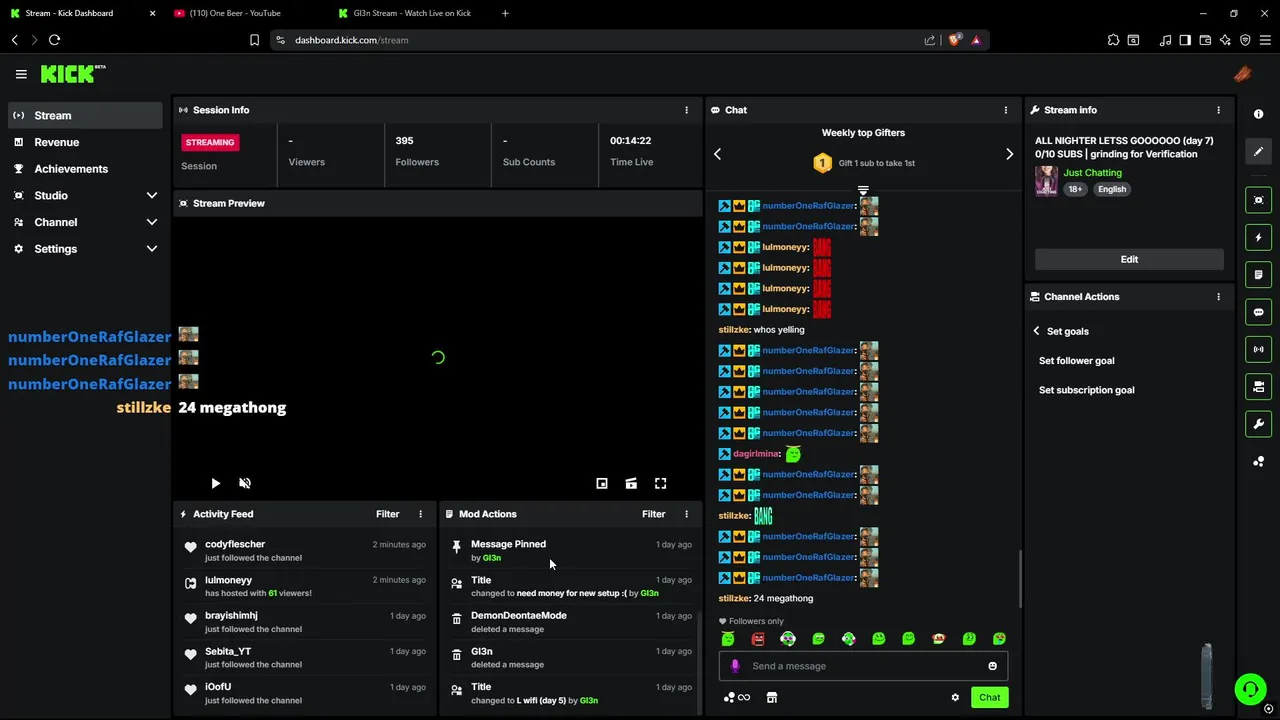Open the green support headset button
The image size is (1280, 720).
coord(1249,689)
